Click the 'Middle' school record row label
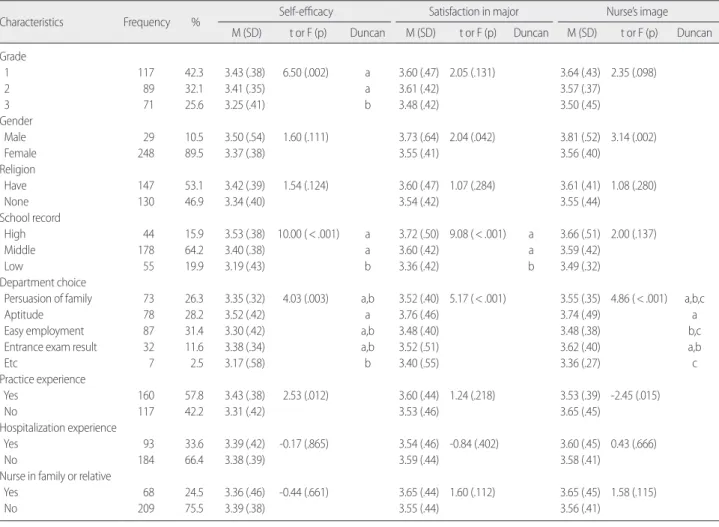This screenshot has height=527, width=719. [20, 250]
